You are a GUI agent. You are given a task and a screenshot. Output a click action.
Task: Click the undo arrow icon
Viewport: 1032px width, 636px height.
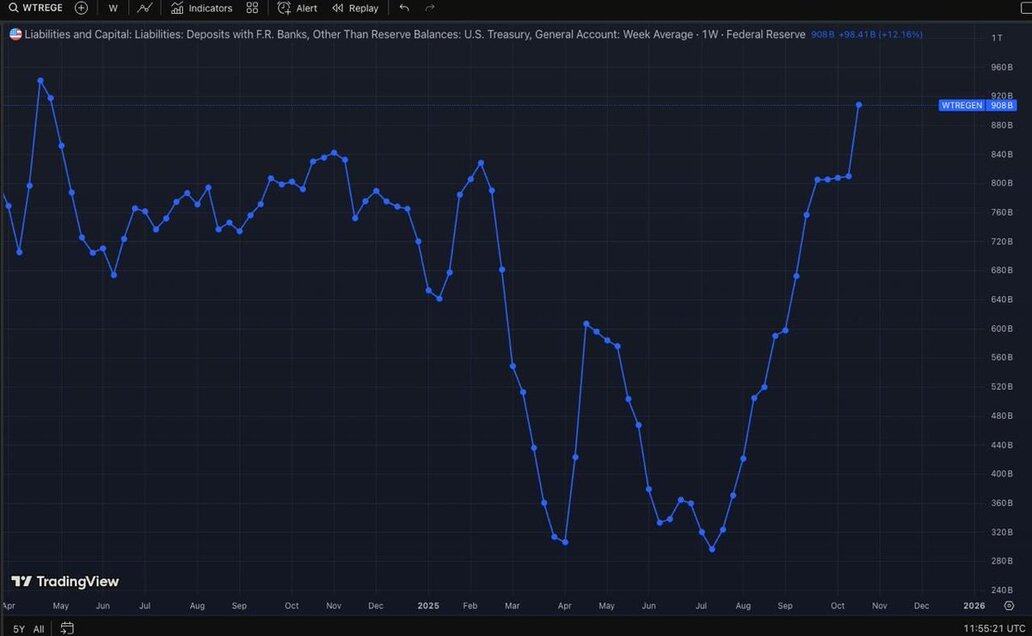pos(404,8)
